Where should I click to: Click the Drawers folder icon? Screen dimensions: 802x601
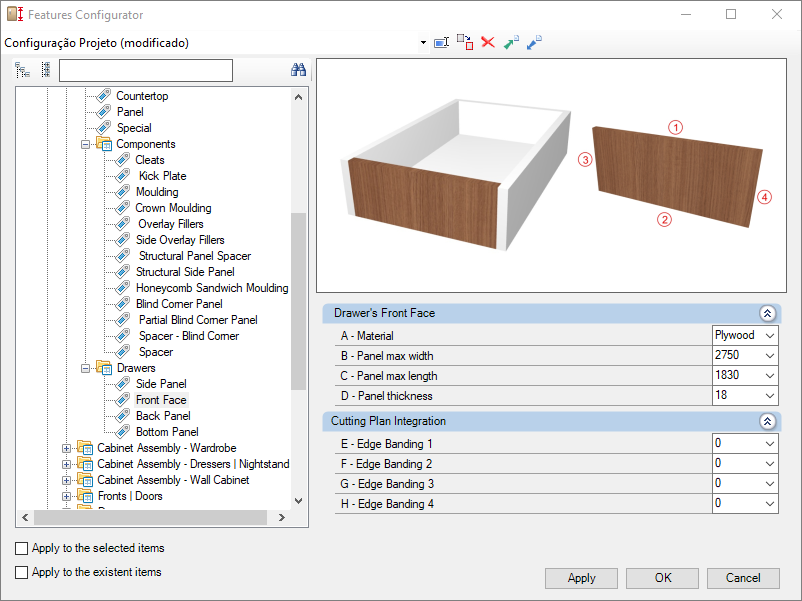(104, 368)
